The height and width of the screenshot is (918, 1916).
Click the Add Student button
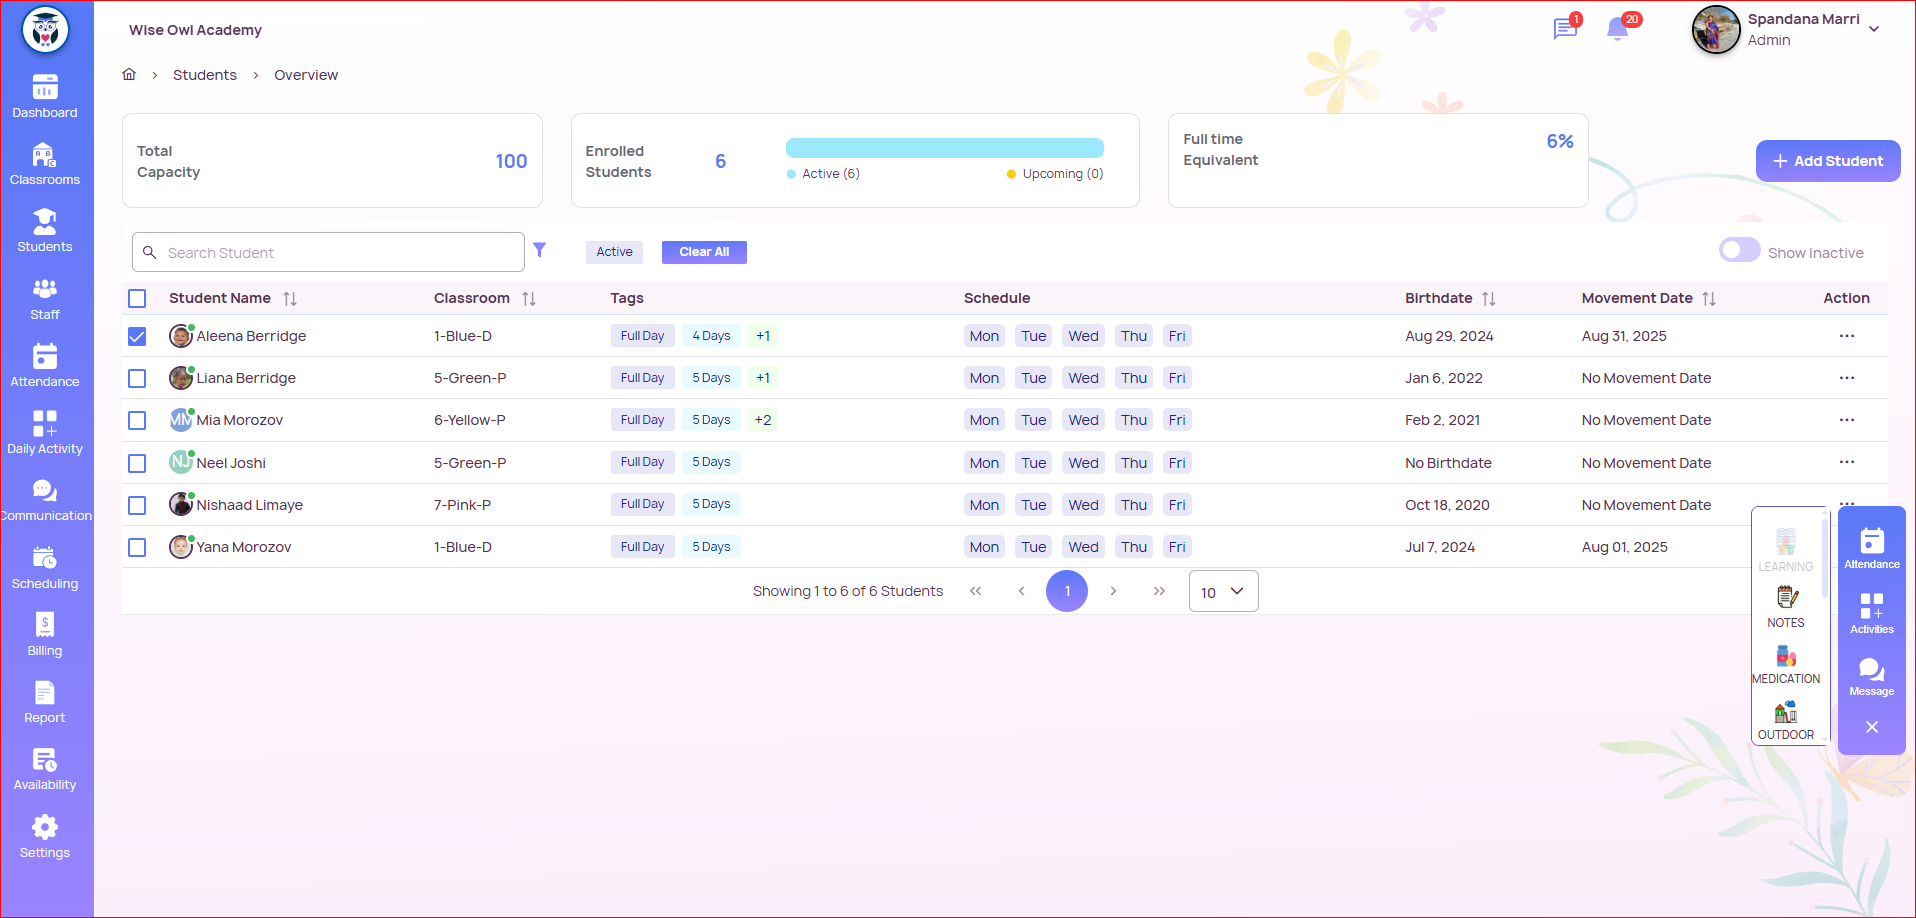tap(1827, 161)
